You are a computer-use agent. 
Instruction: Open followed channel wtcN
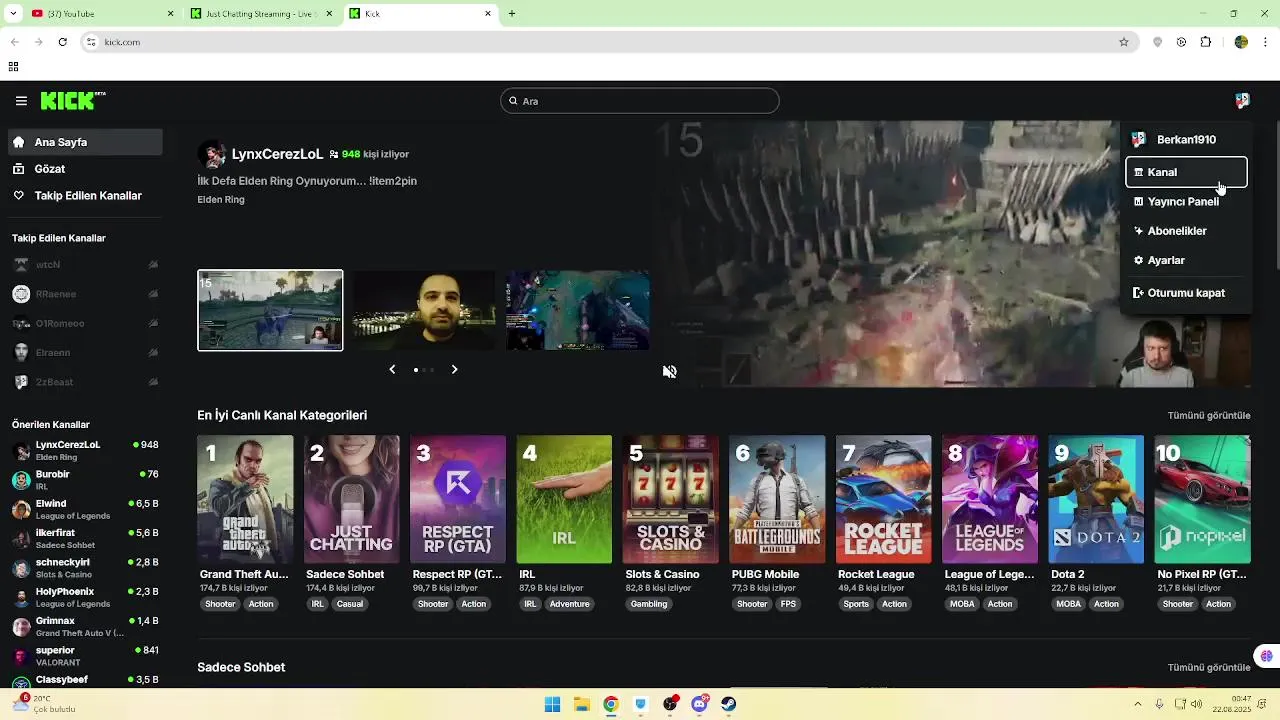coord(85,265)
